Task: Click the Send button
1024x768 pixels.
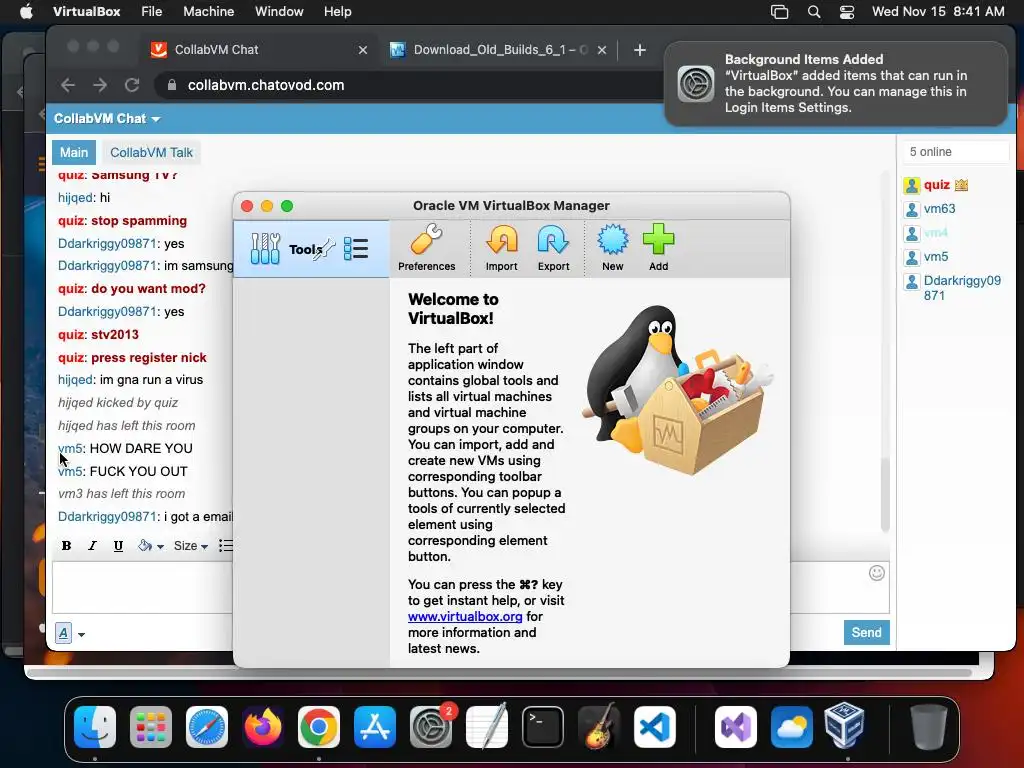Action: [x=867, y=632]
